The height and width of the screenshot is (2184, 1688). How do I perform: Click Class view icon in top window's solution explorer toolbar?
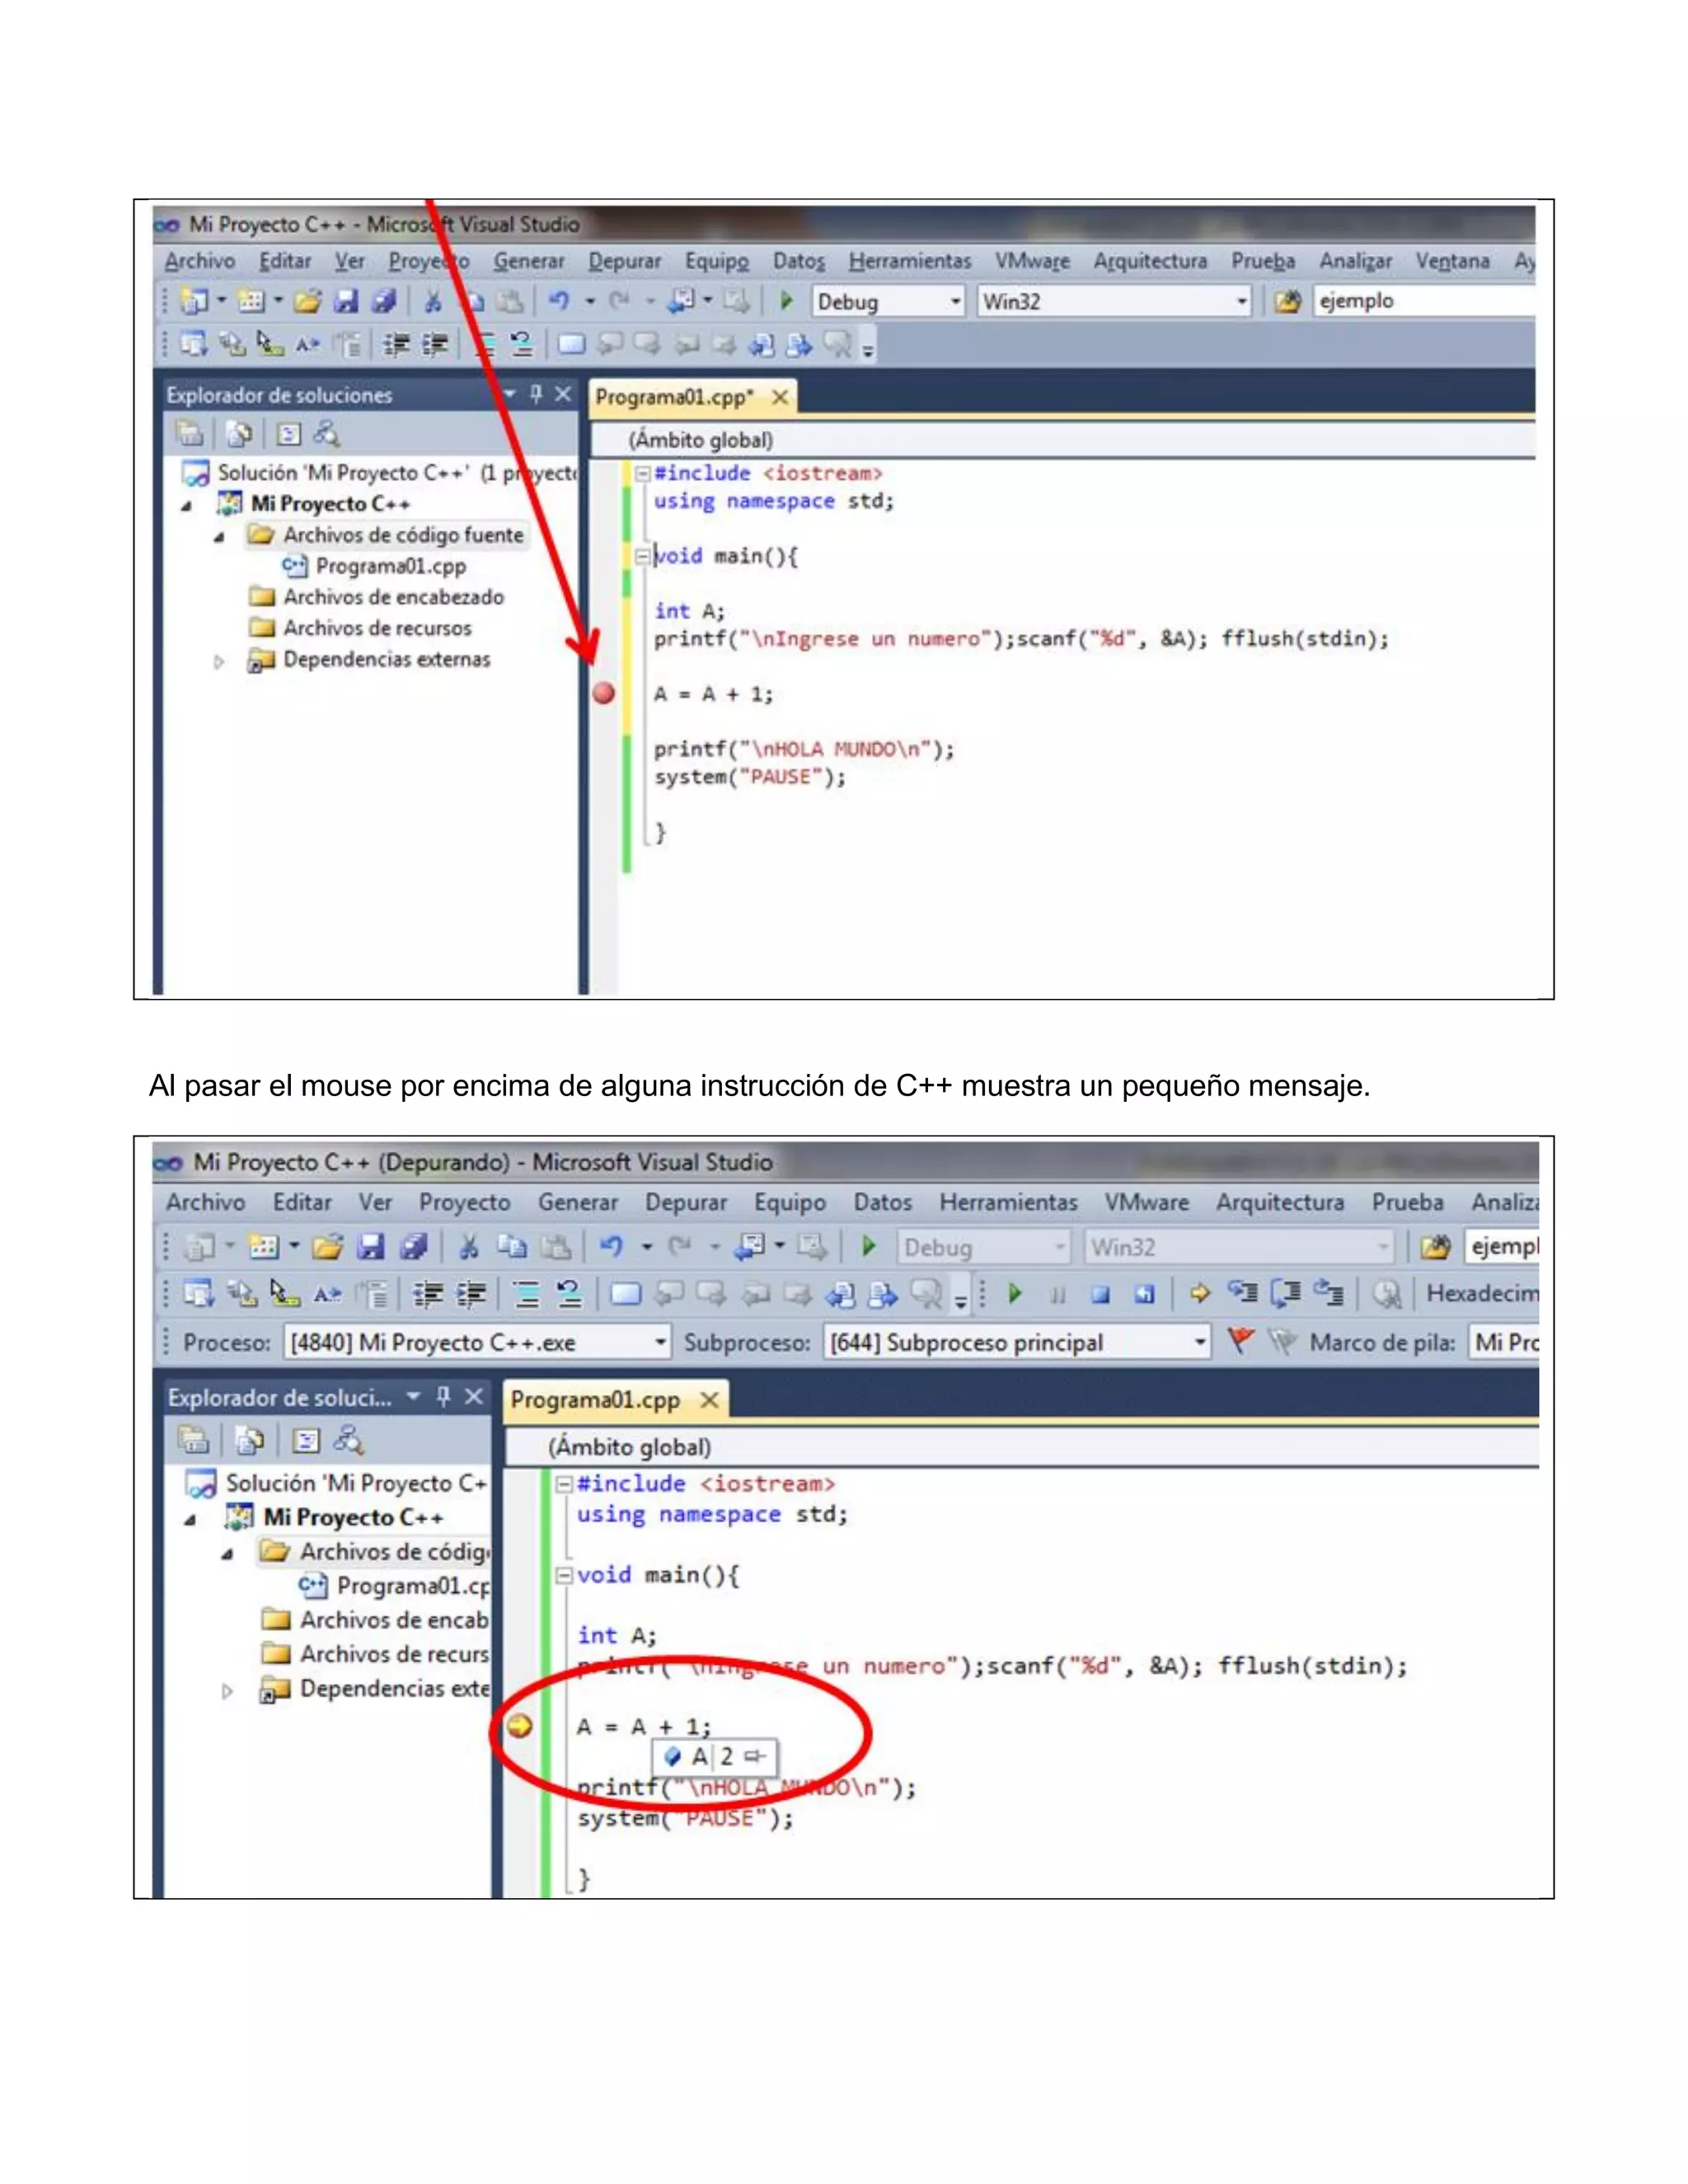click(x=326, y=434)
